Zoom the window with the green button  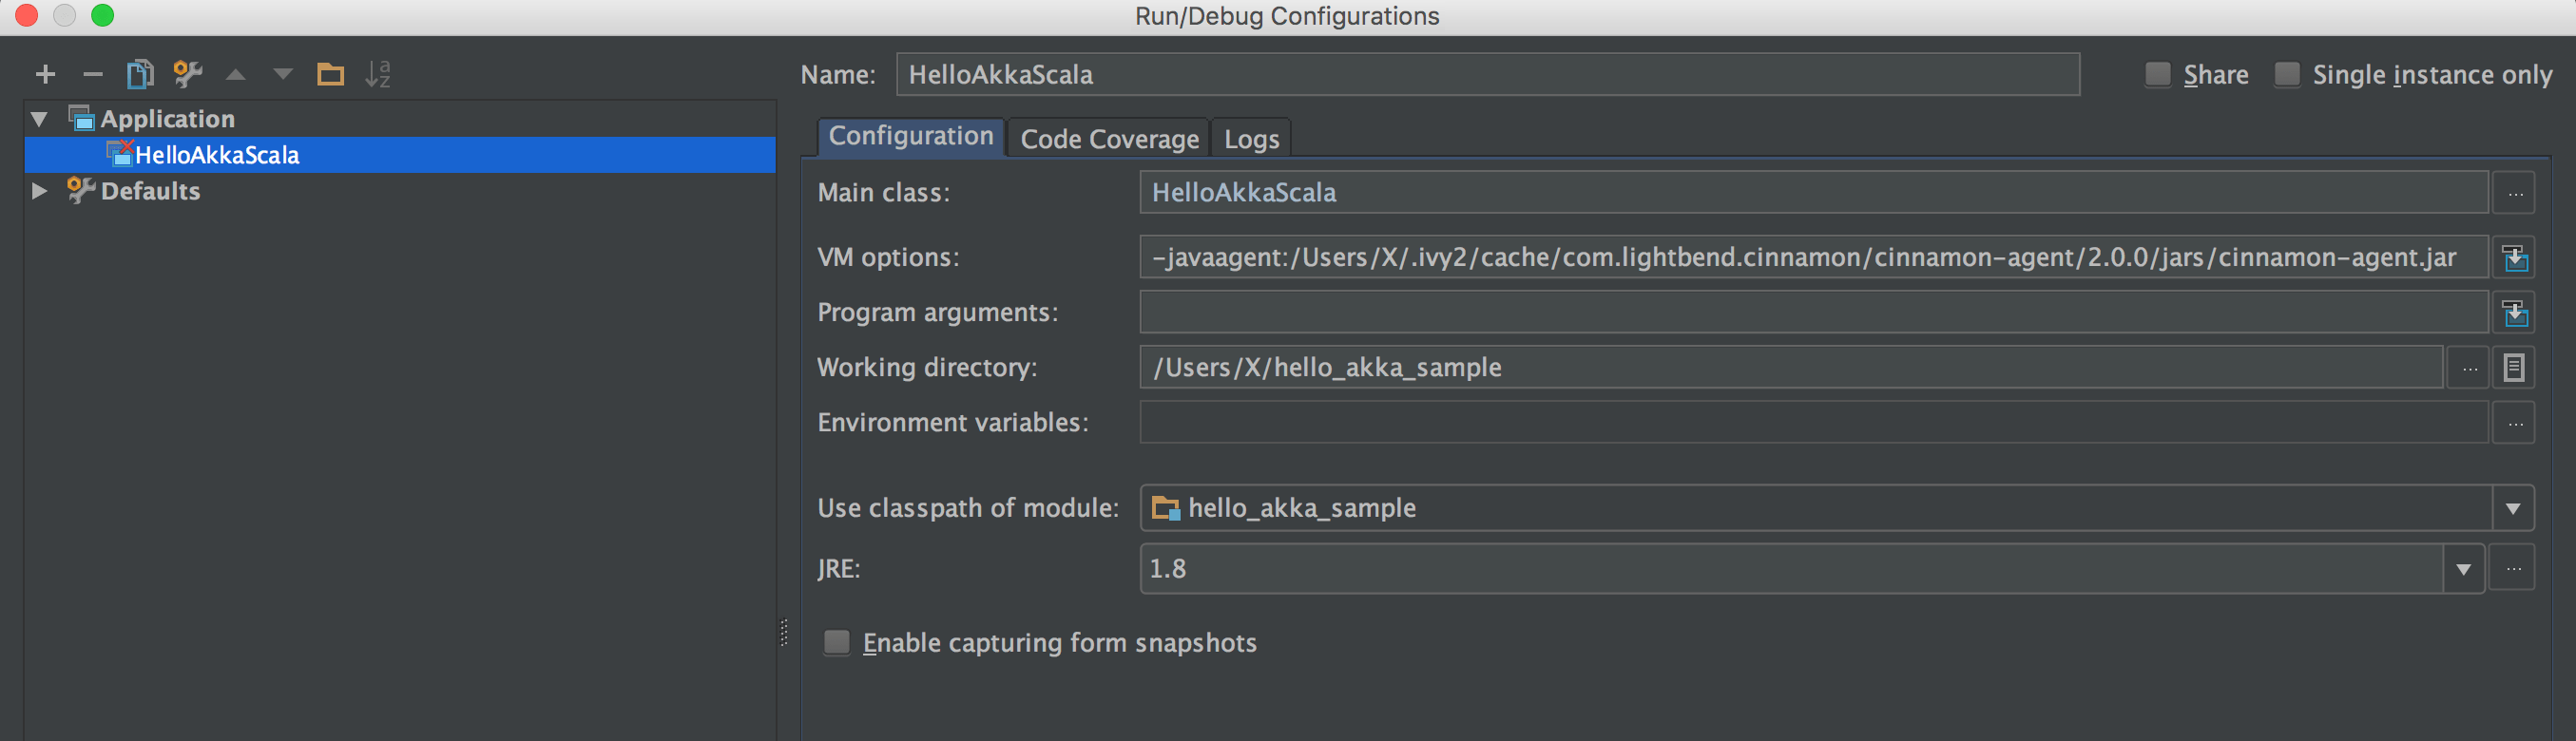102,15
